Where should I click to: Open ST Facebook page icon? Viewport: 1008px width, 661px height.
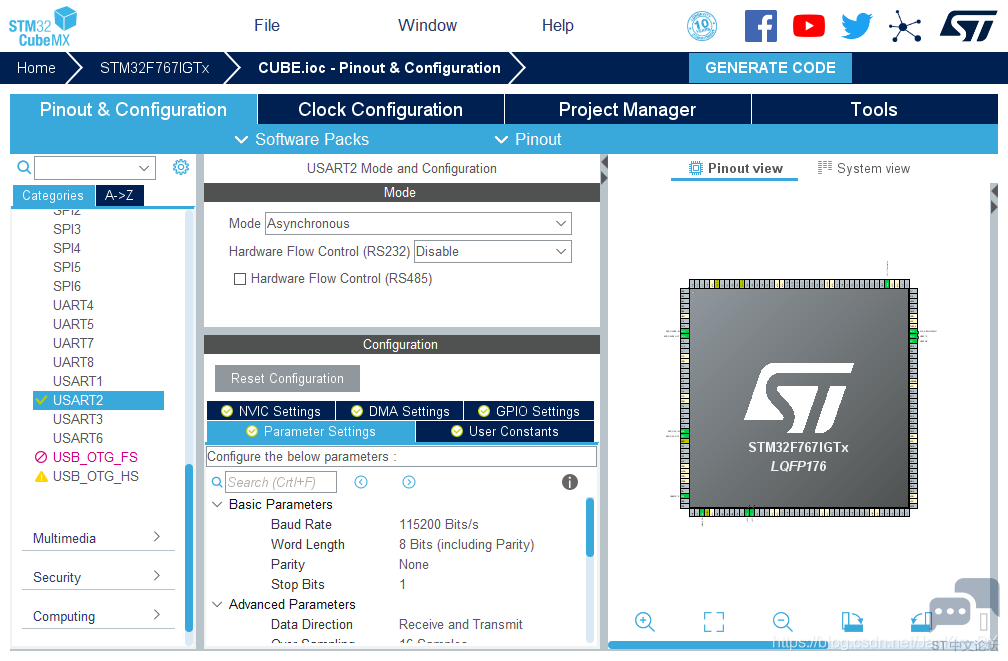[760, 26]
